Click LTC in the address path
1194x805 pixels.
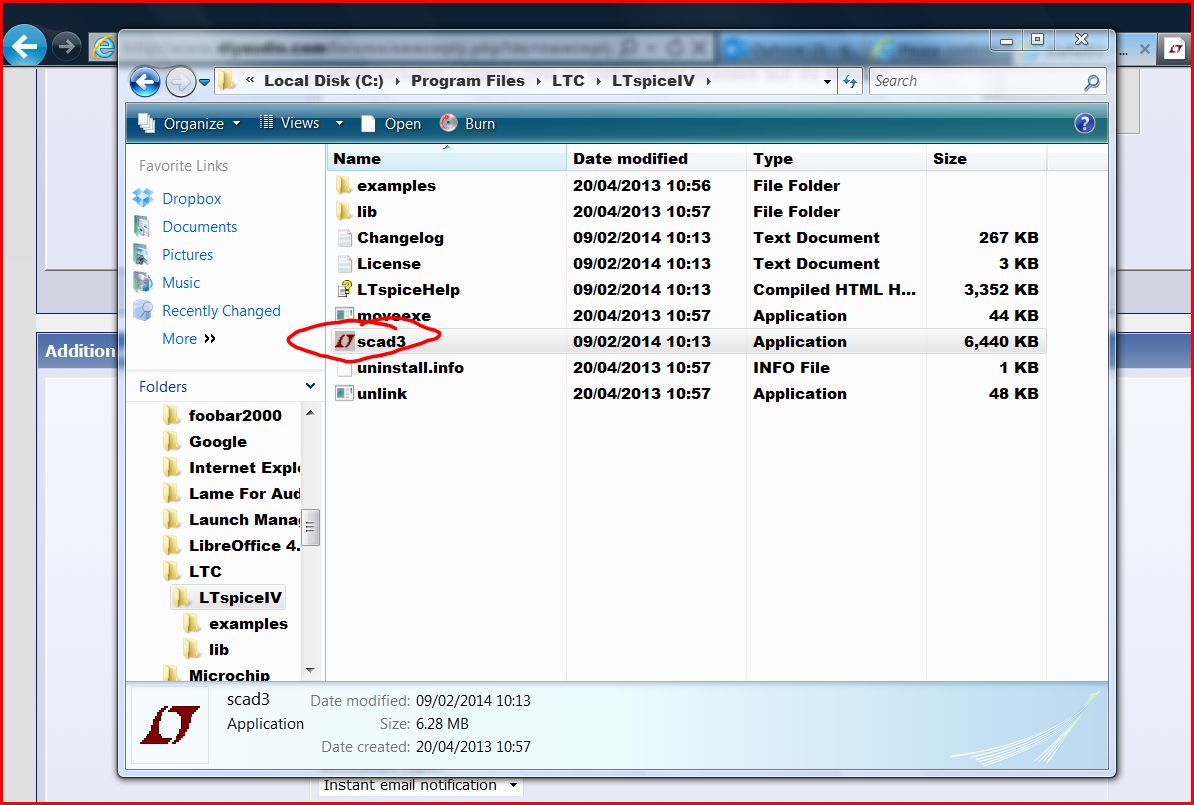click(x=568, y=81)
